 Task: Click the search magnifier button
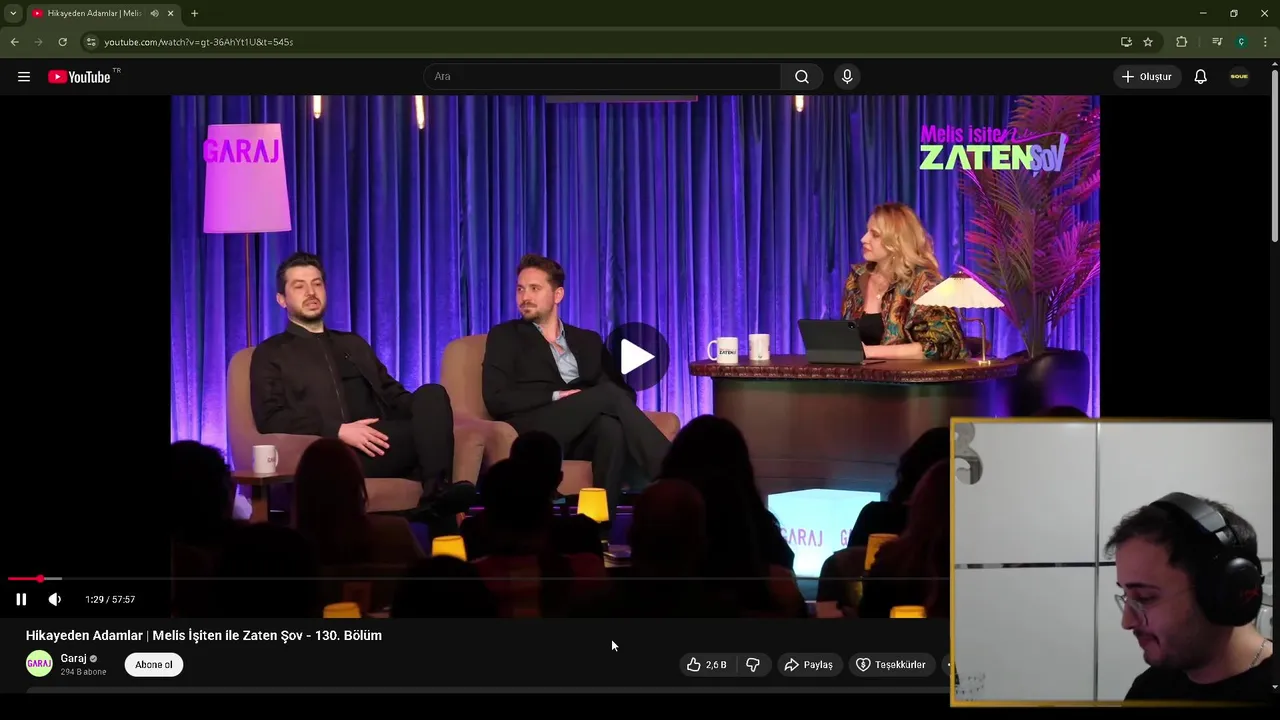[x=802, y=77]
